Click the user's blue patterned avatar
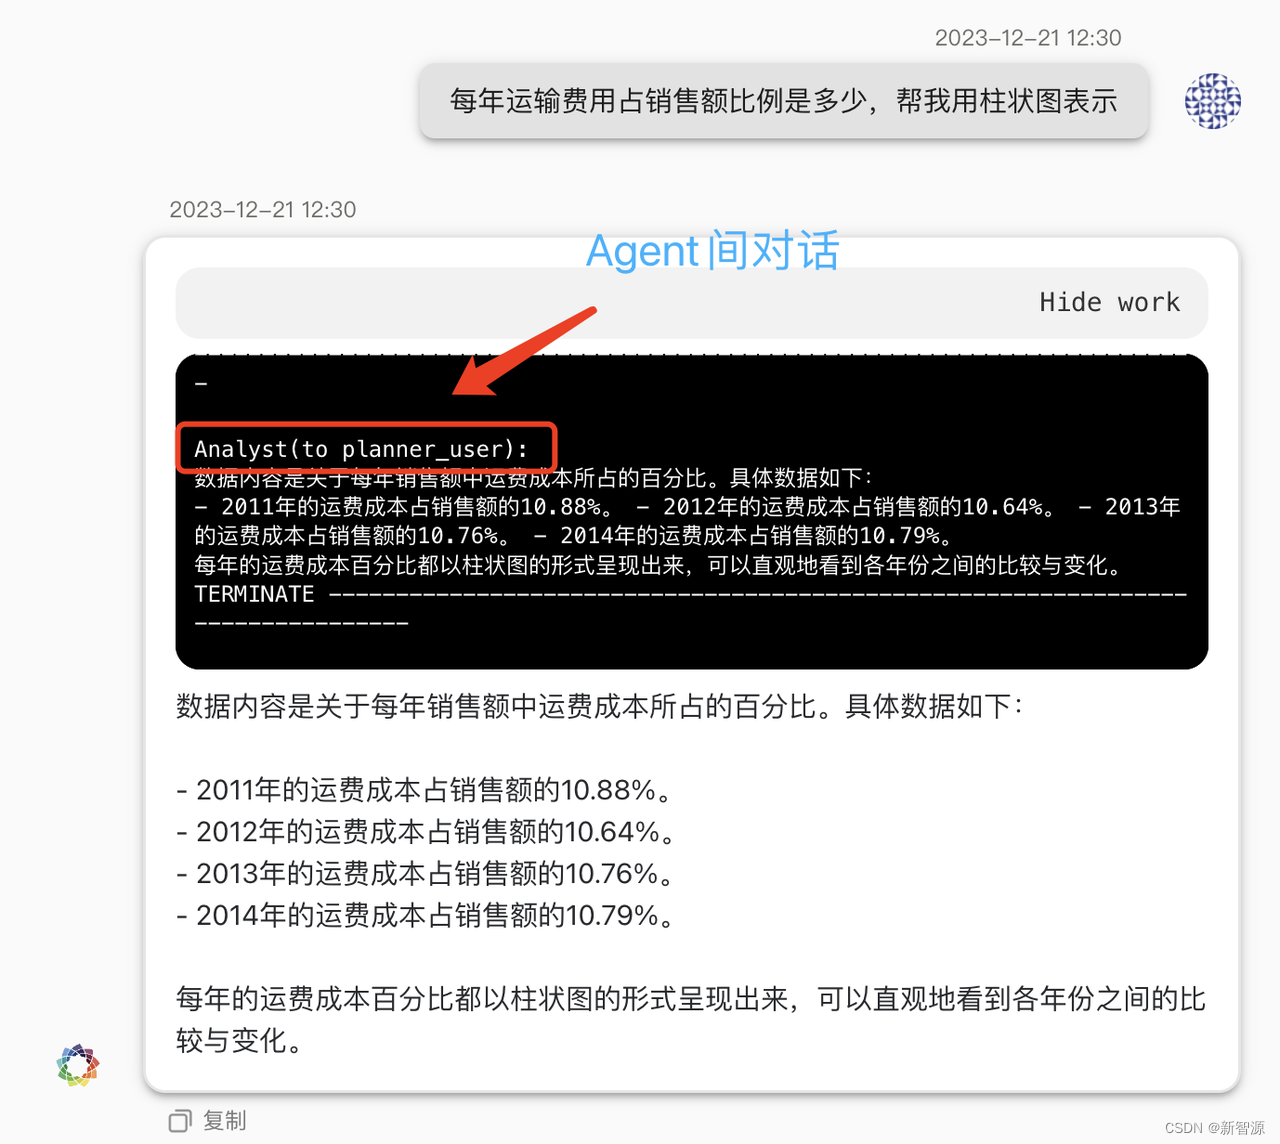 (x=1213, y=101)
